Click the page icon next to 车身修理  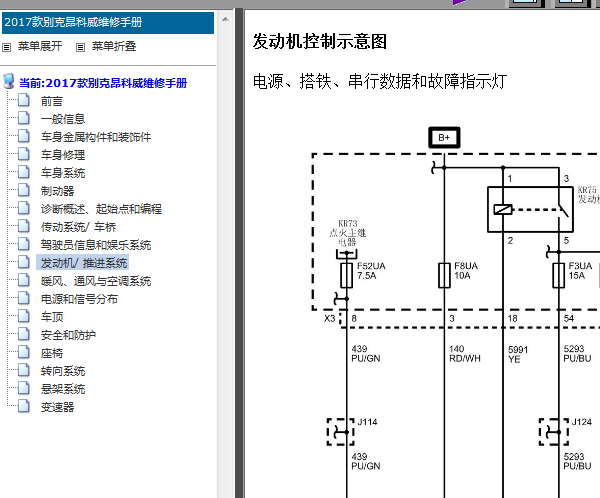point(24,154)
